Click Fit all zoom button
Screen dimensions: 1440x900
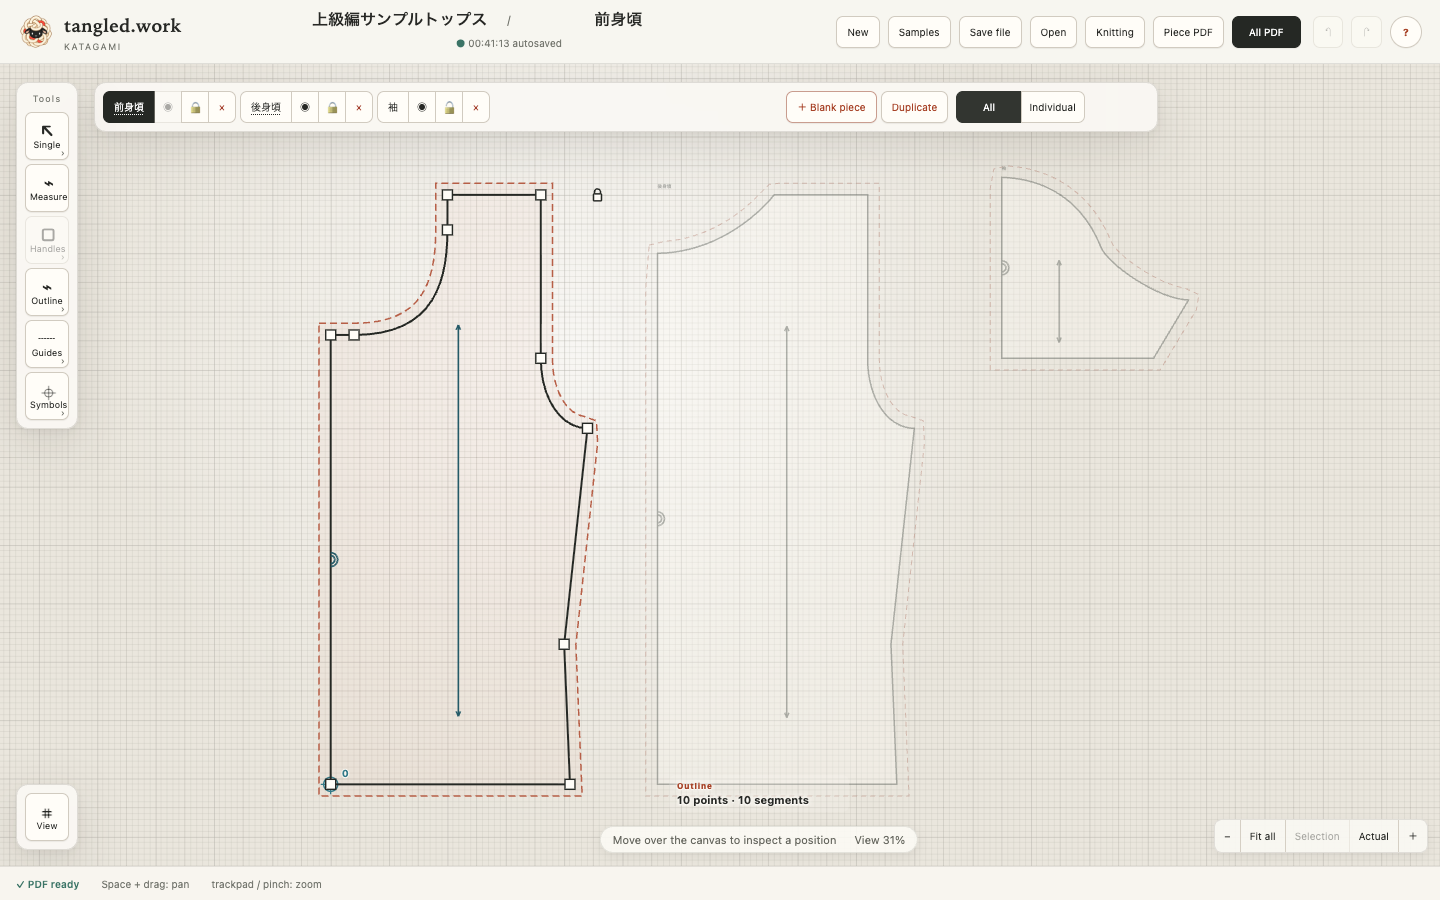[x=1262, y=836]
